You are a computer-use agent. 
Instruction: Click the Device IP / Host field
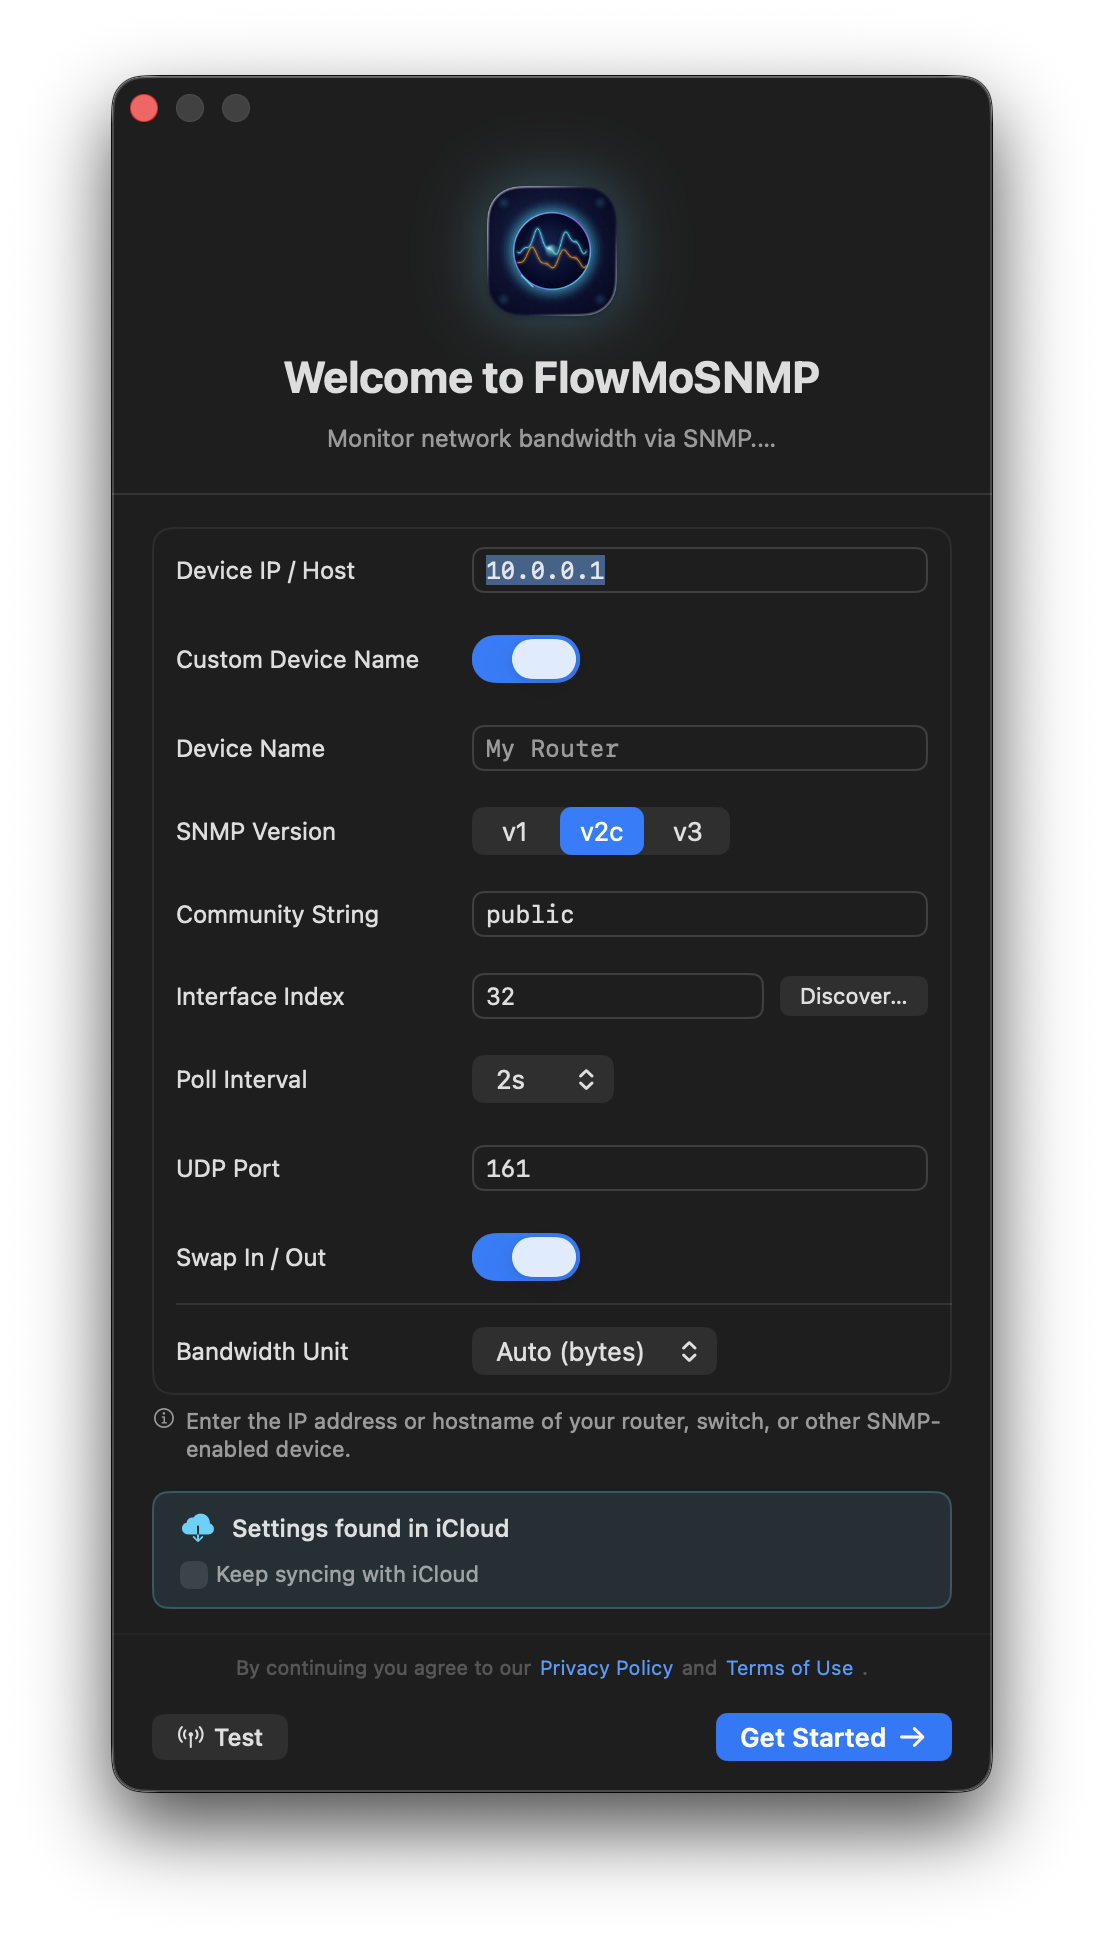pyautogui.click(x=699, y=571)
